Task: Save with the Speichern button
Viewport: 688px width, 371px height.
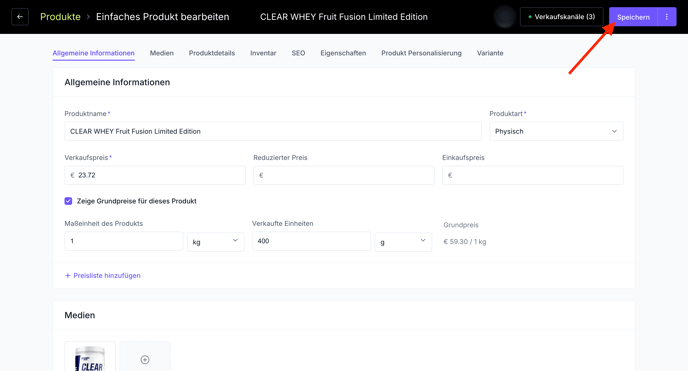Action: tap(633, 17)
